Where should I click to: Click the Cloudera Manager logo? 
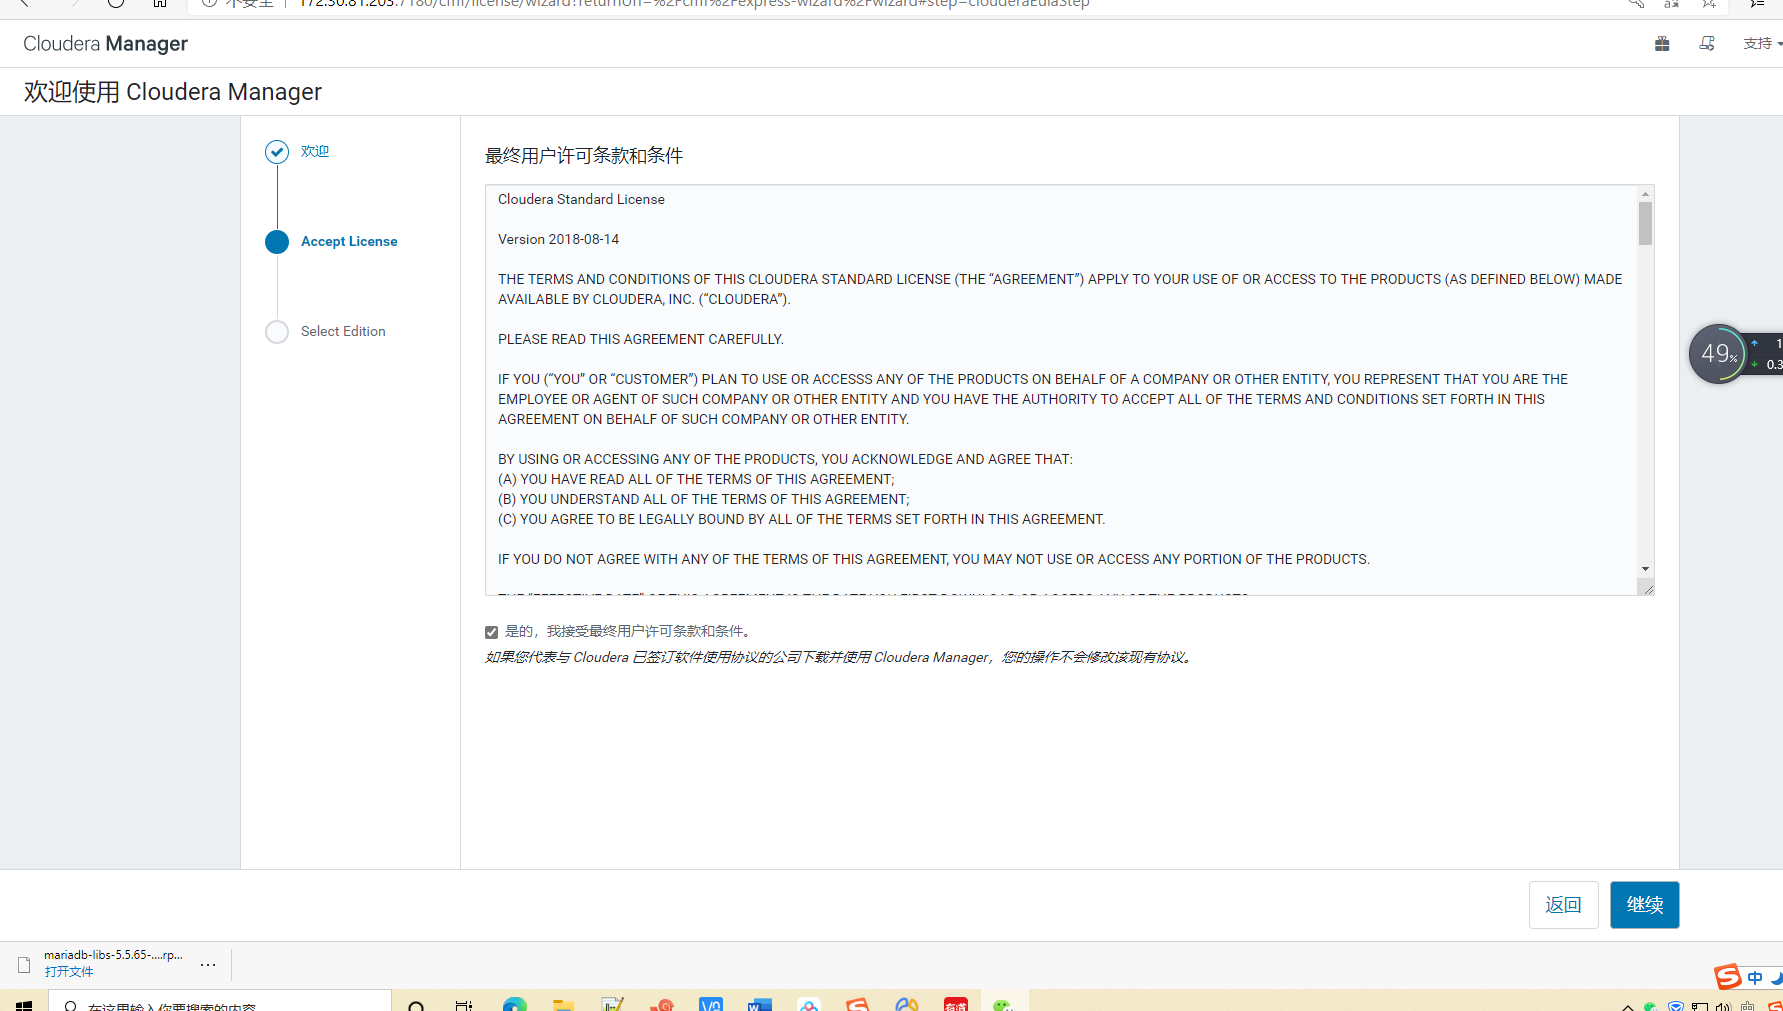(x=105, y=44)
